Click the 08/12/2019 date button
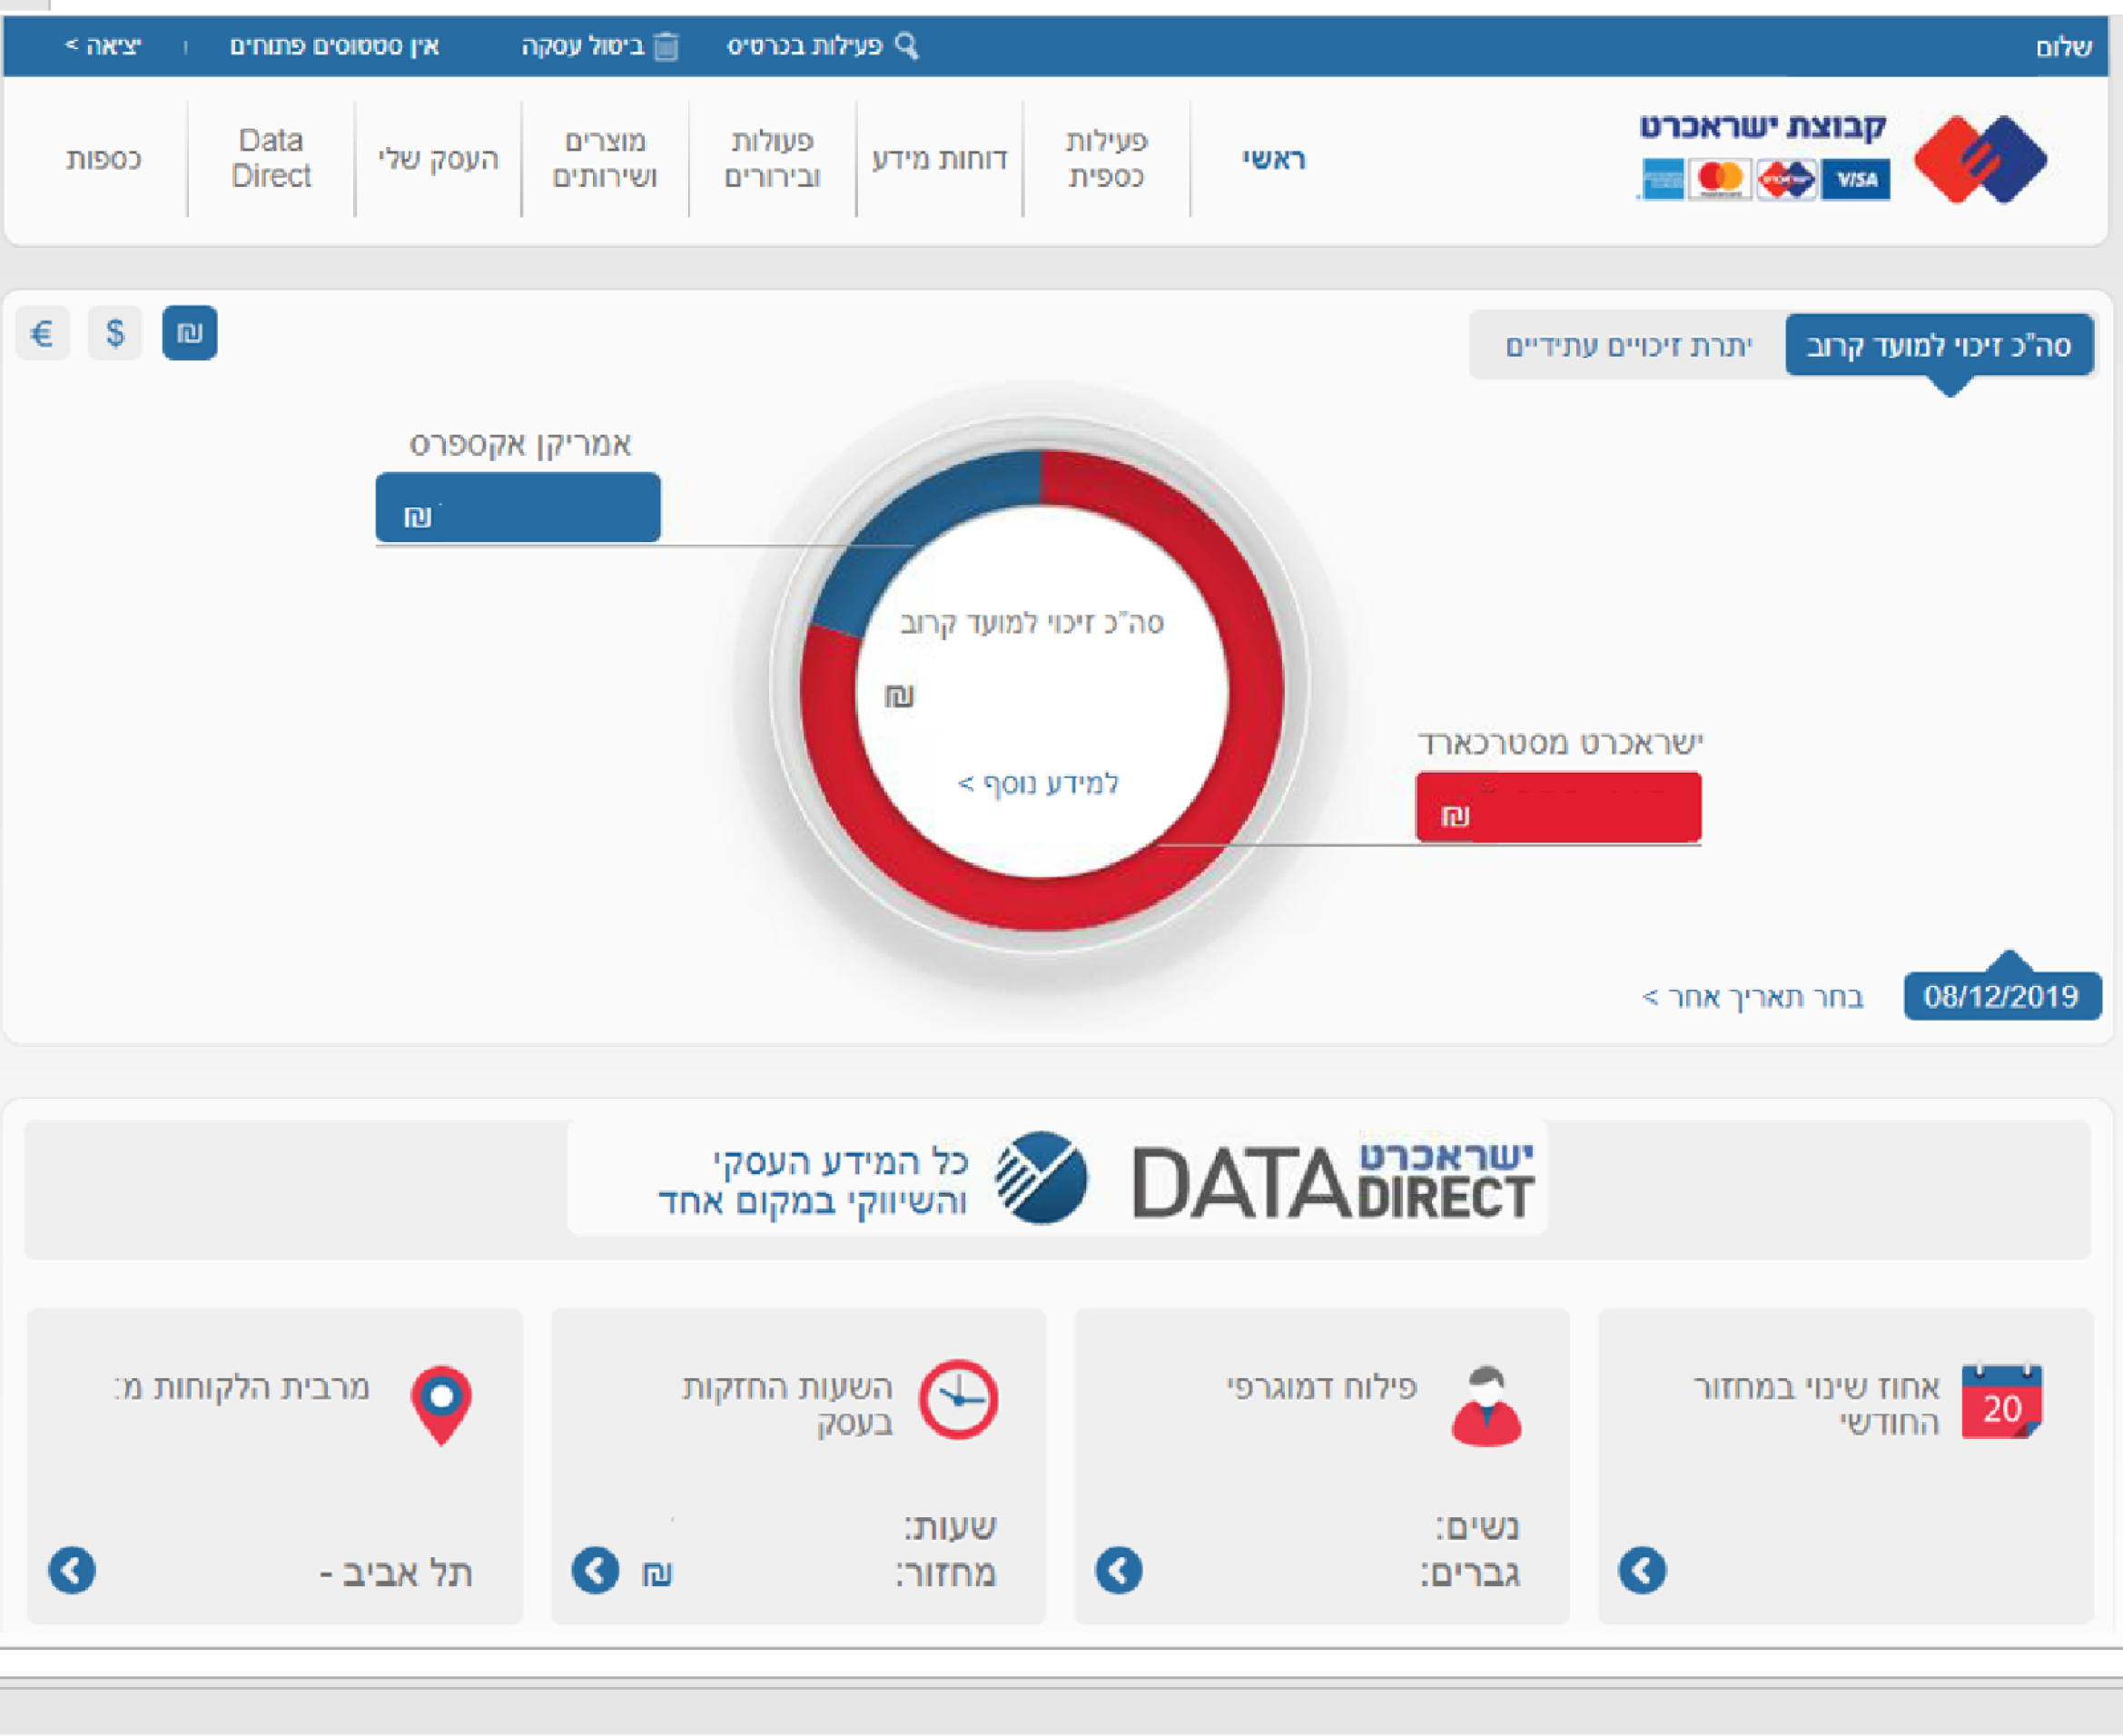 pyautogui.click(x=2002, y=996)
